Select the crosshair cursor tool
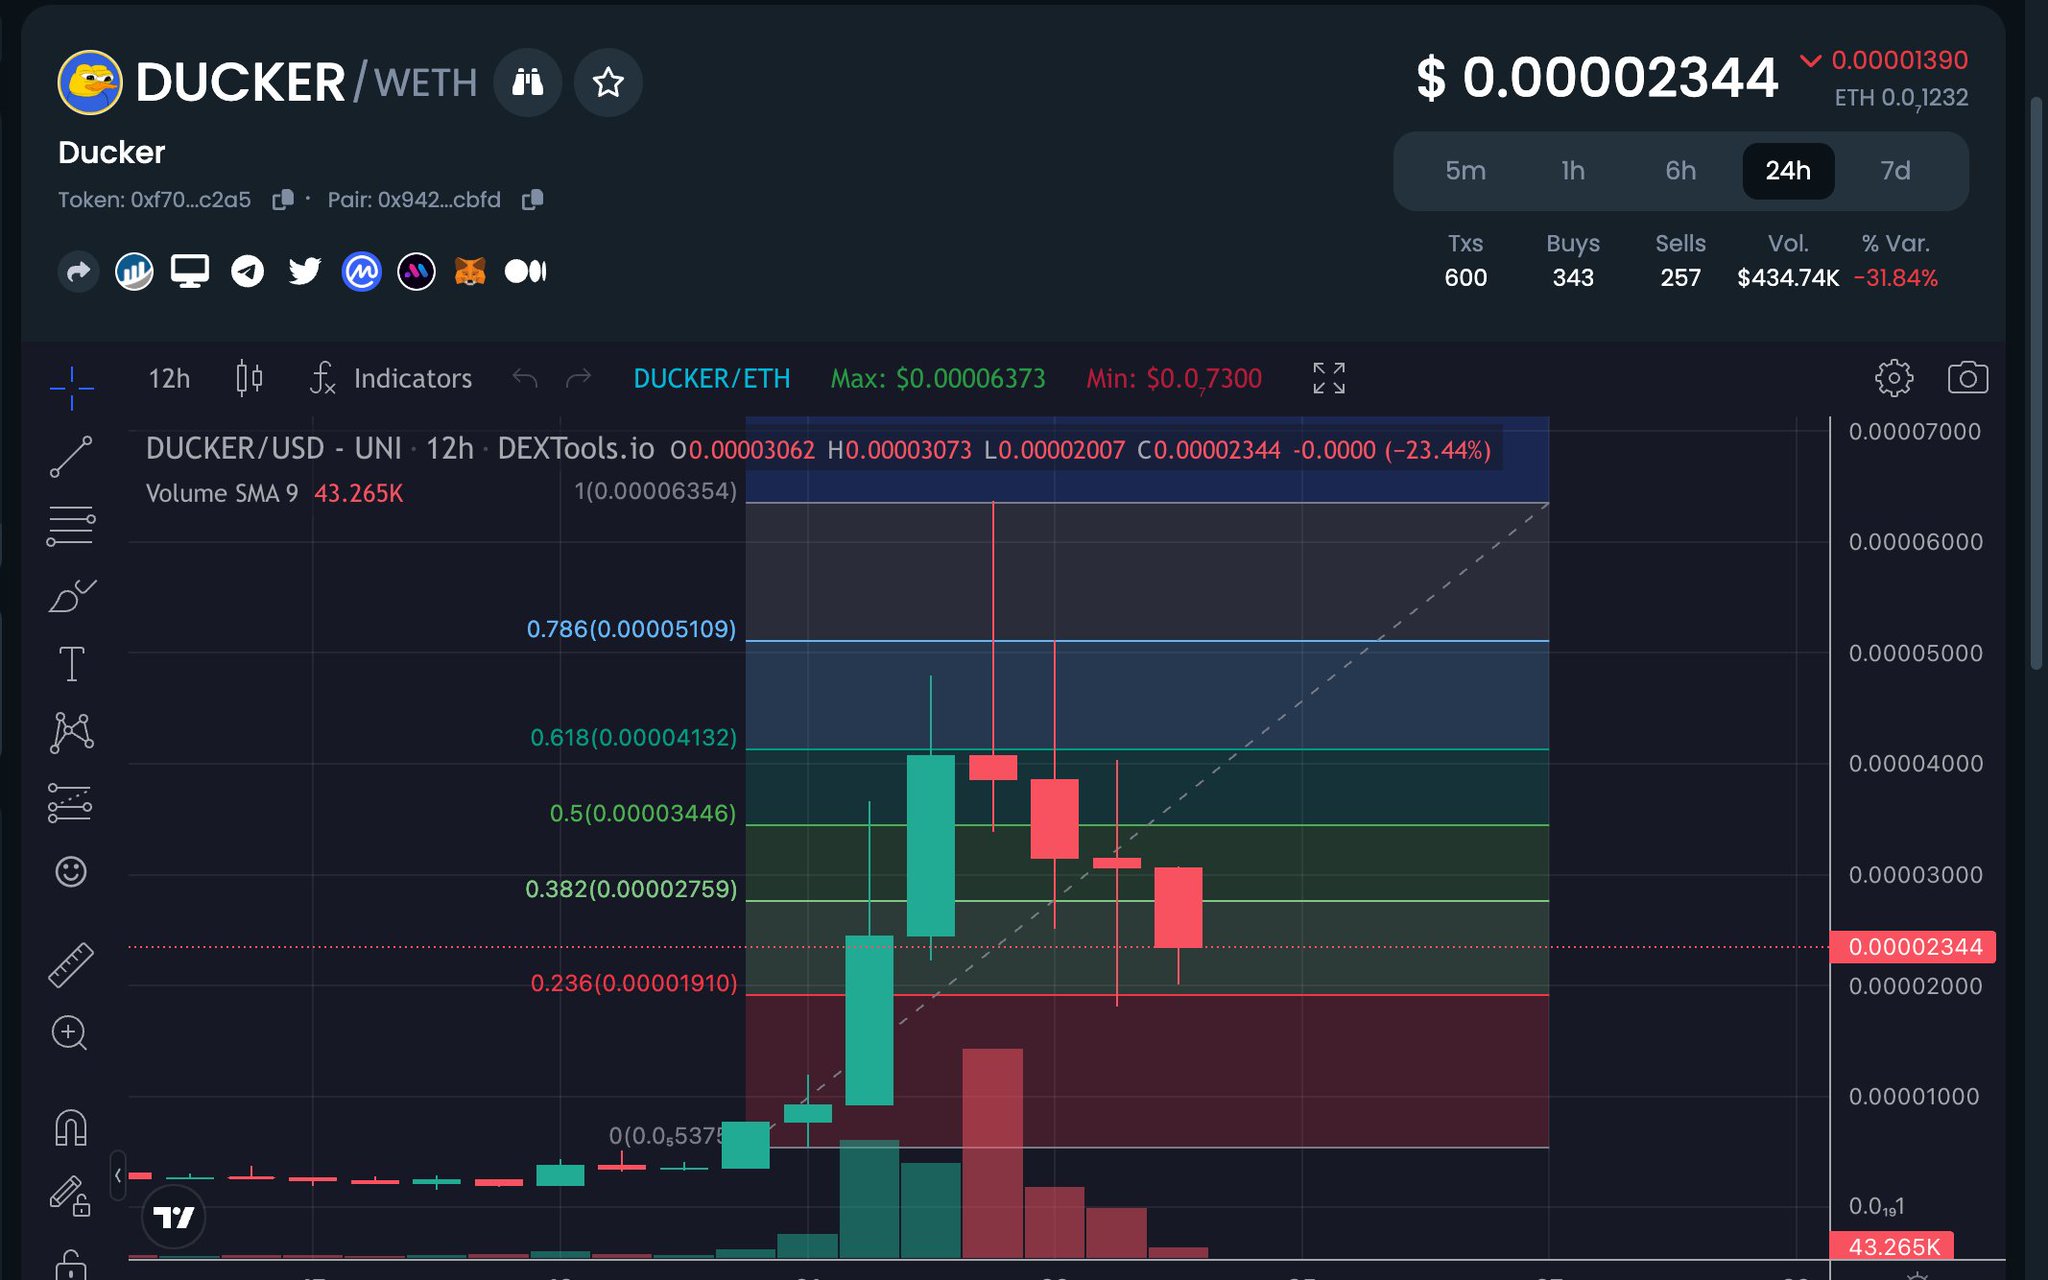Image resolution: width=2048 pixels, height=1280 pixels. point(71,388)
